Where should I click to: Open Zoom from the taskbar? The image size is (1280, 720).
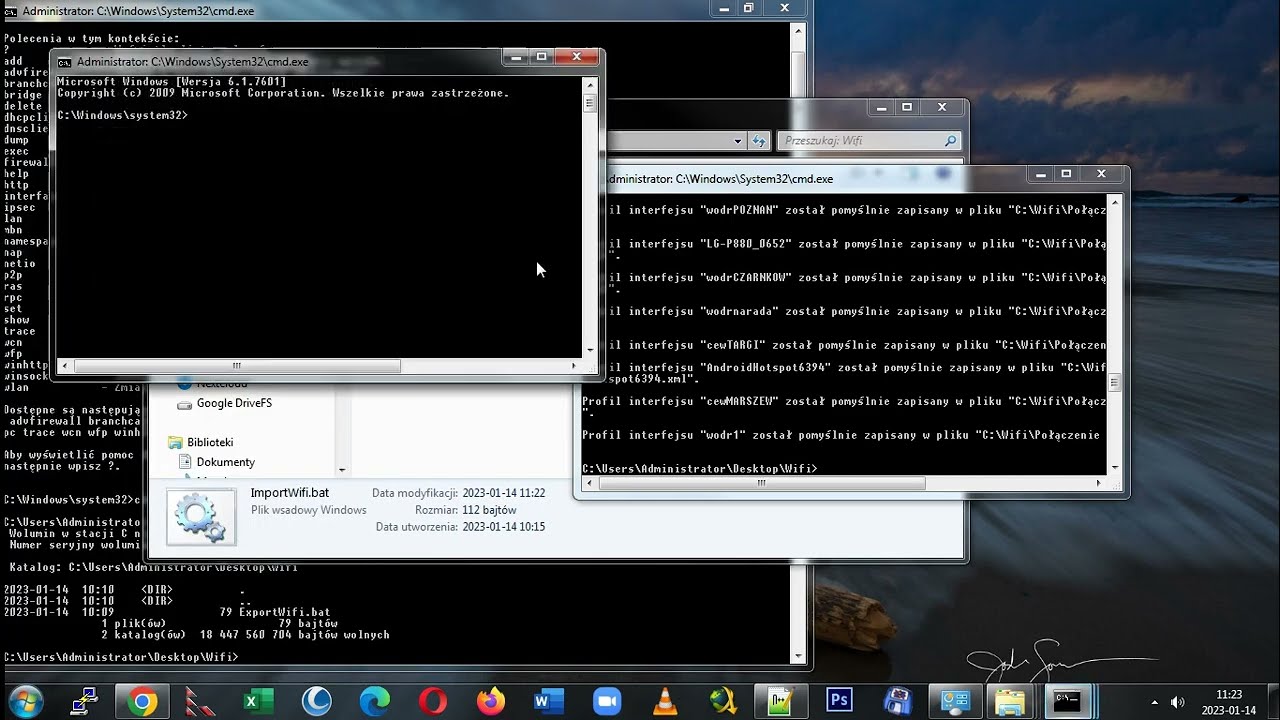pyautogui.click(x=606, y=702)
